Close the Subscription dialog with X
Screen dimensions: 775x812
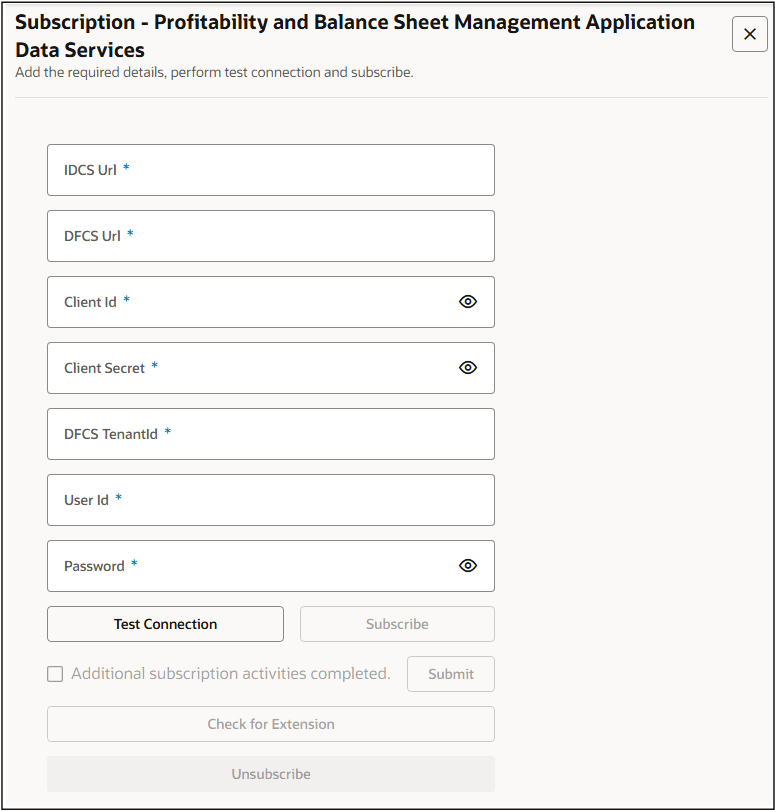(x=750, y=34)
